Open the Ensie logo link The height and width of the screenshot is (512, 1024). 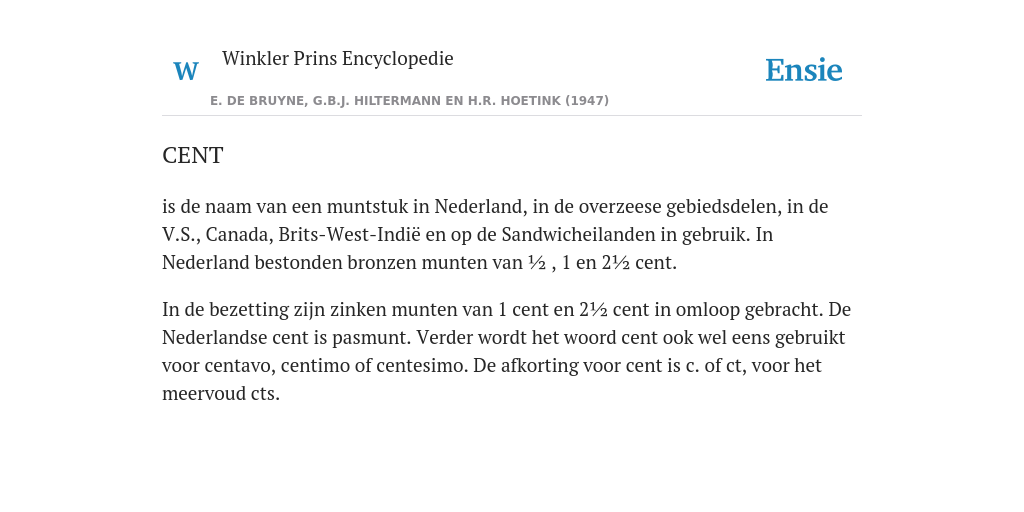tap(804, 70)
